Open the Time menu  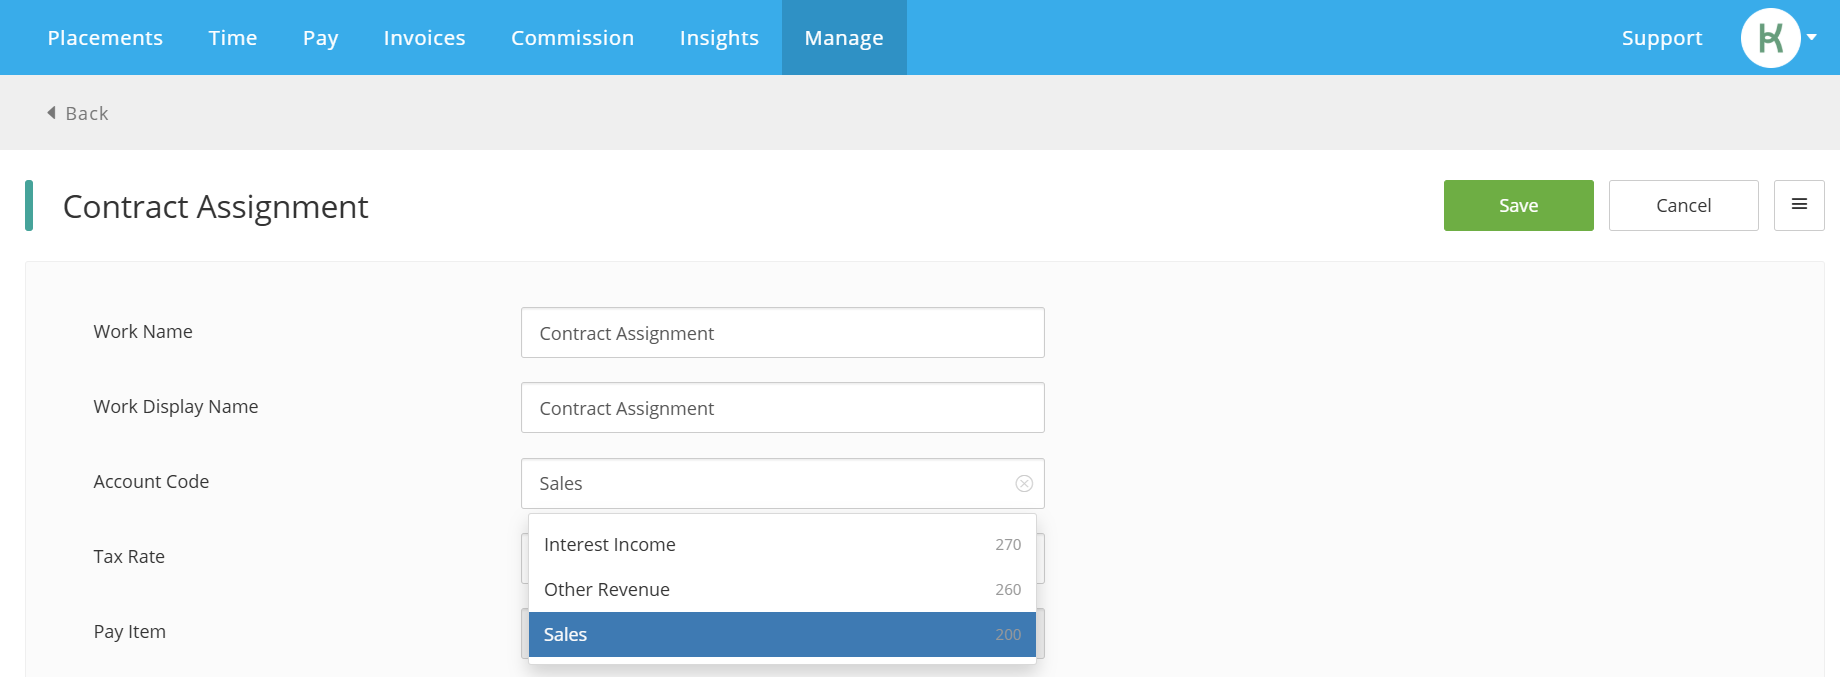click(x=233, y=38)
